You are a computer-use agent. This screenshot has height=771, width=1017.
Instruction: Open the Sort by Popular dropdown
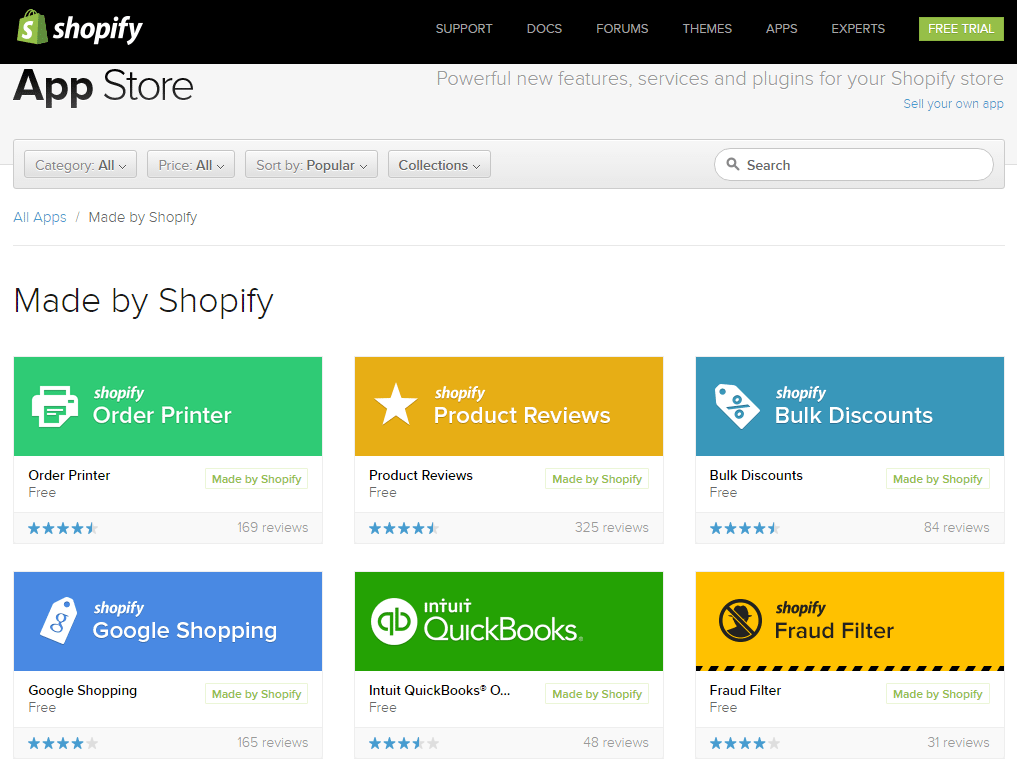coord(311,164)
